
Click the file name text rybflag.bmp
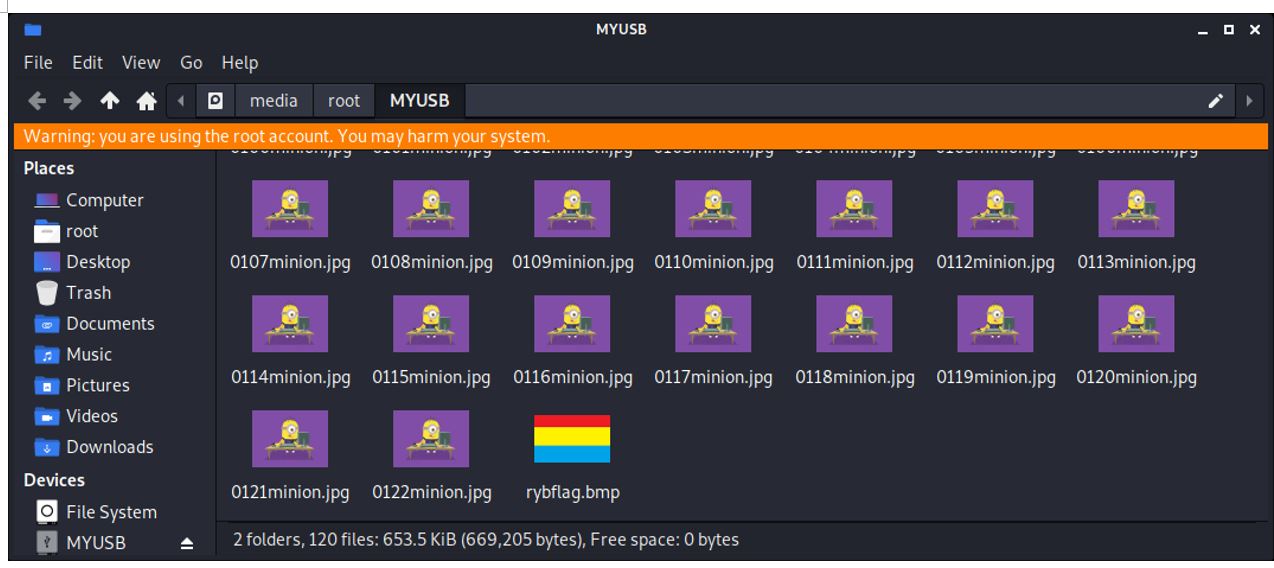[572, 492]
